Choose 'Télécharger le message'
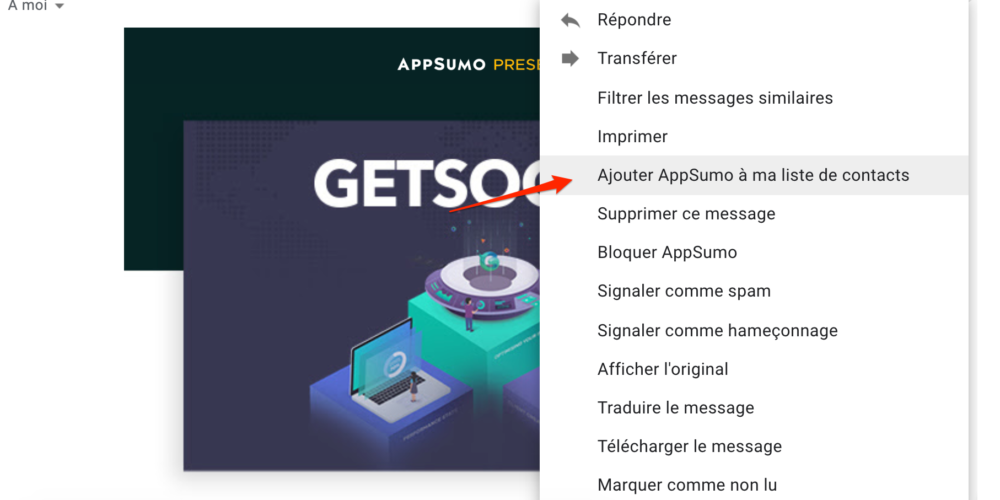Viewport: 1000px width, 500px height. pos(754,446)
